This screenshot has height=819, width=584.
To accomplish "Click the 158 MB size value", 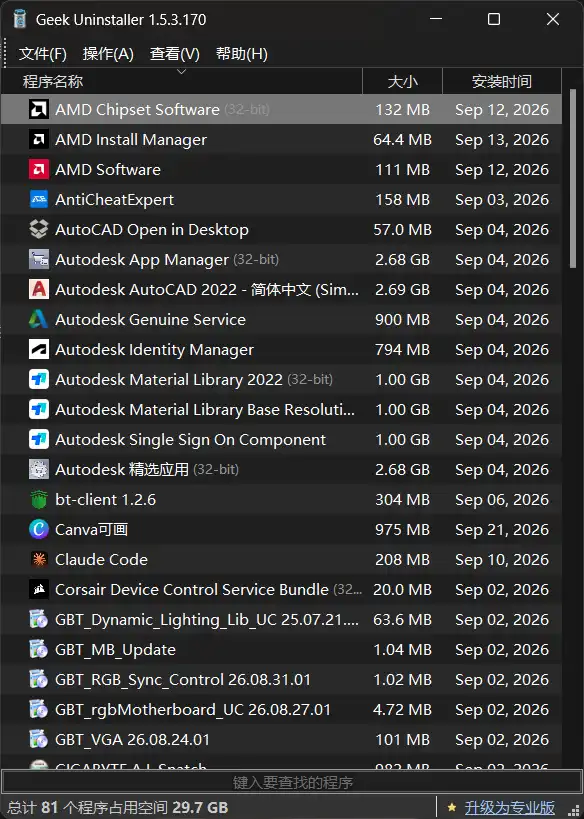I will (402, 200).
